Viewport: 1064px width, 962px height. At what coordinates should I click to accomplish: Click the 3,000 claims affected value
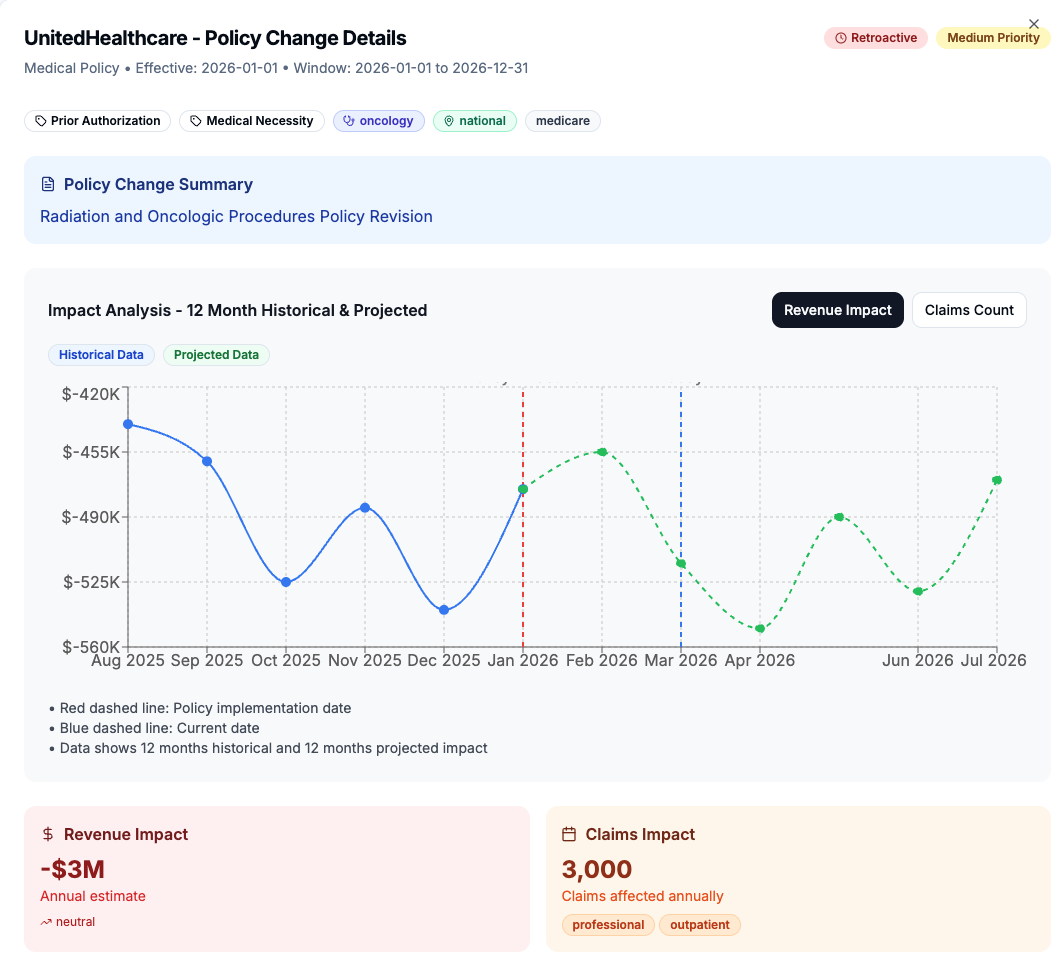597,869
